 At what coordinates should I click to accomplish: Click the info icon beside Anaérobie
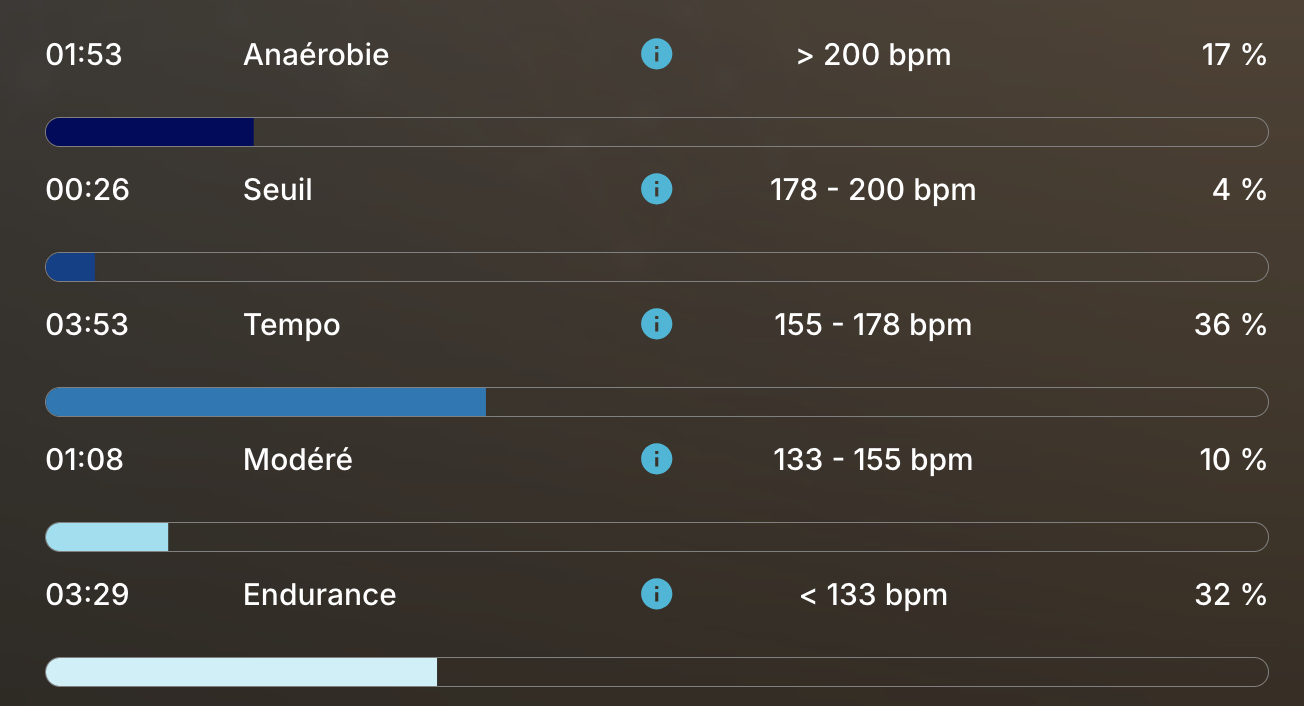click(x=656, y=54)
